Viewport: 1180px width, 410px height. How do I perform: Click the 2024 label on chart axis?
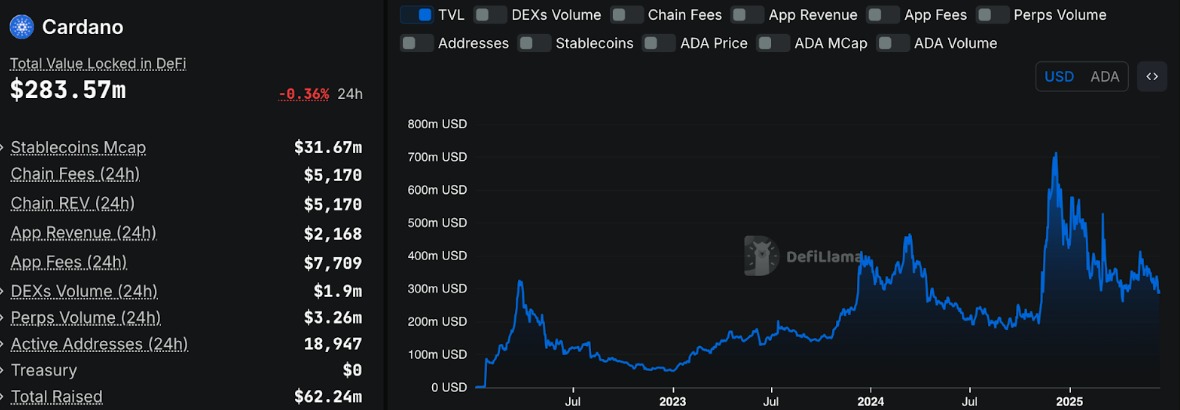pos(870,402)
